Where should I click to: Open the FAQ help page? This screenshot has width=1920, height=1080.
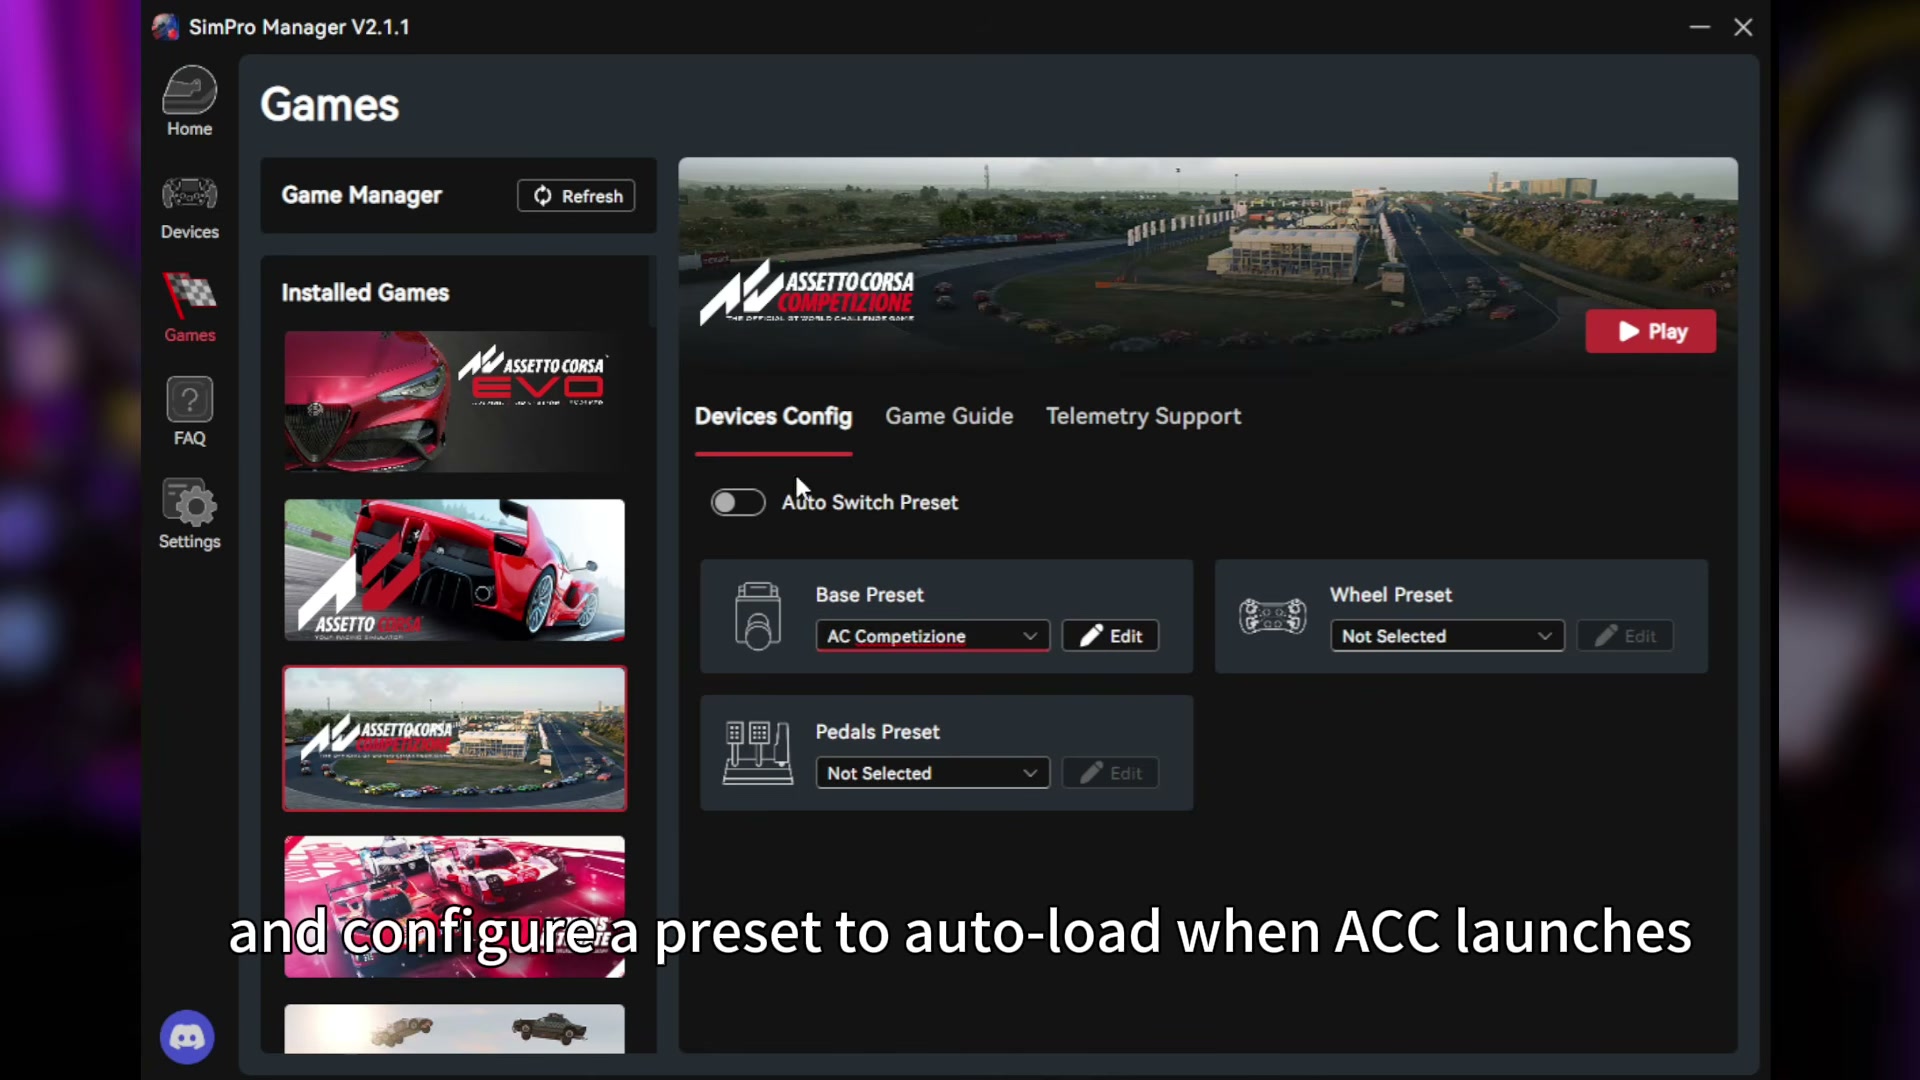coord(189,411)
